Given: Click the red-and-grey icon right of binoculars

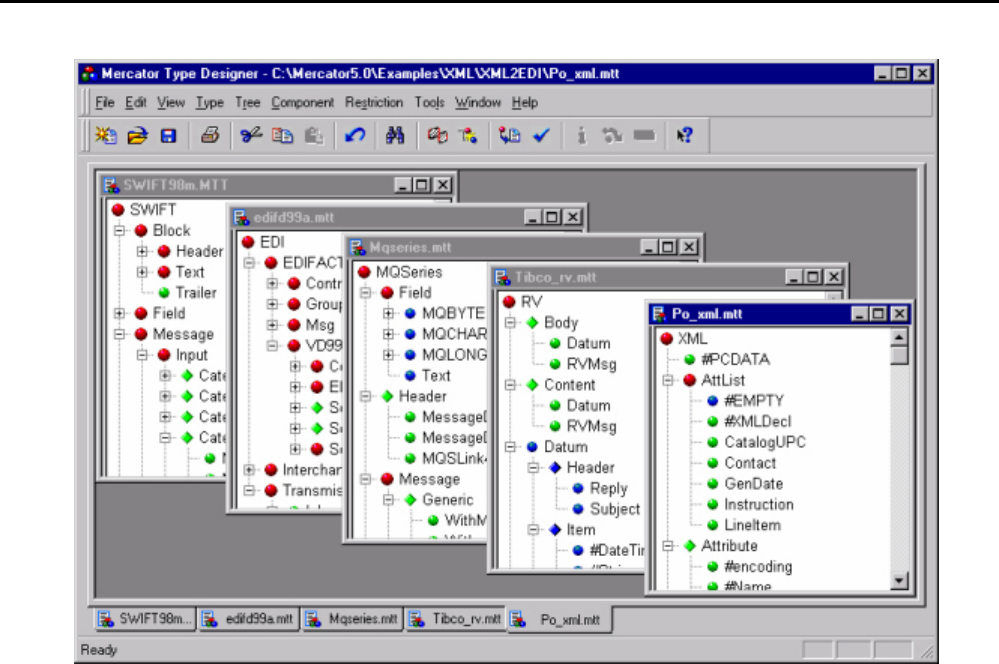Looking at the screenshot, I should point(437,136).
